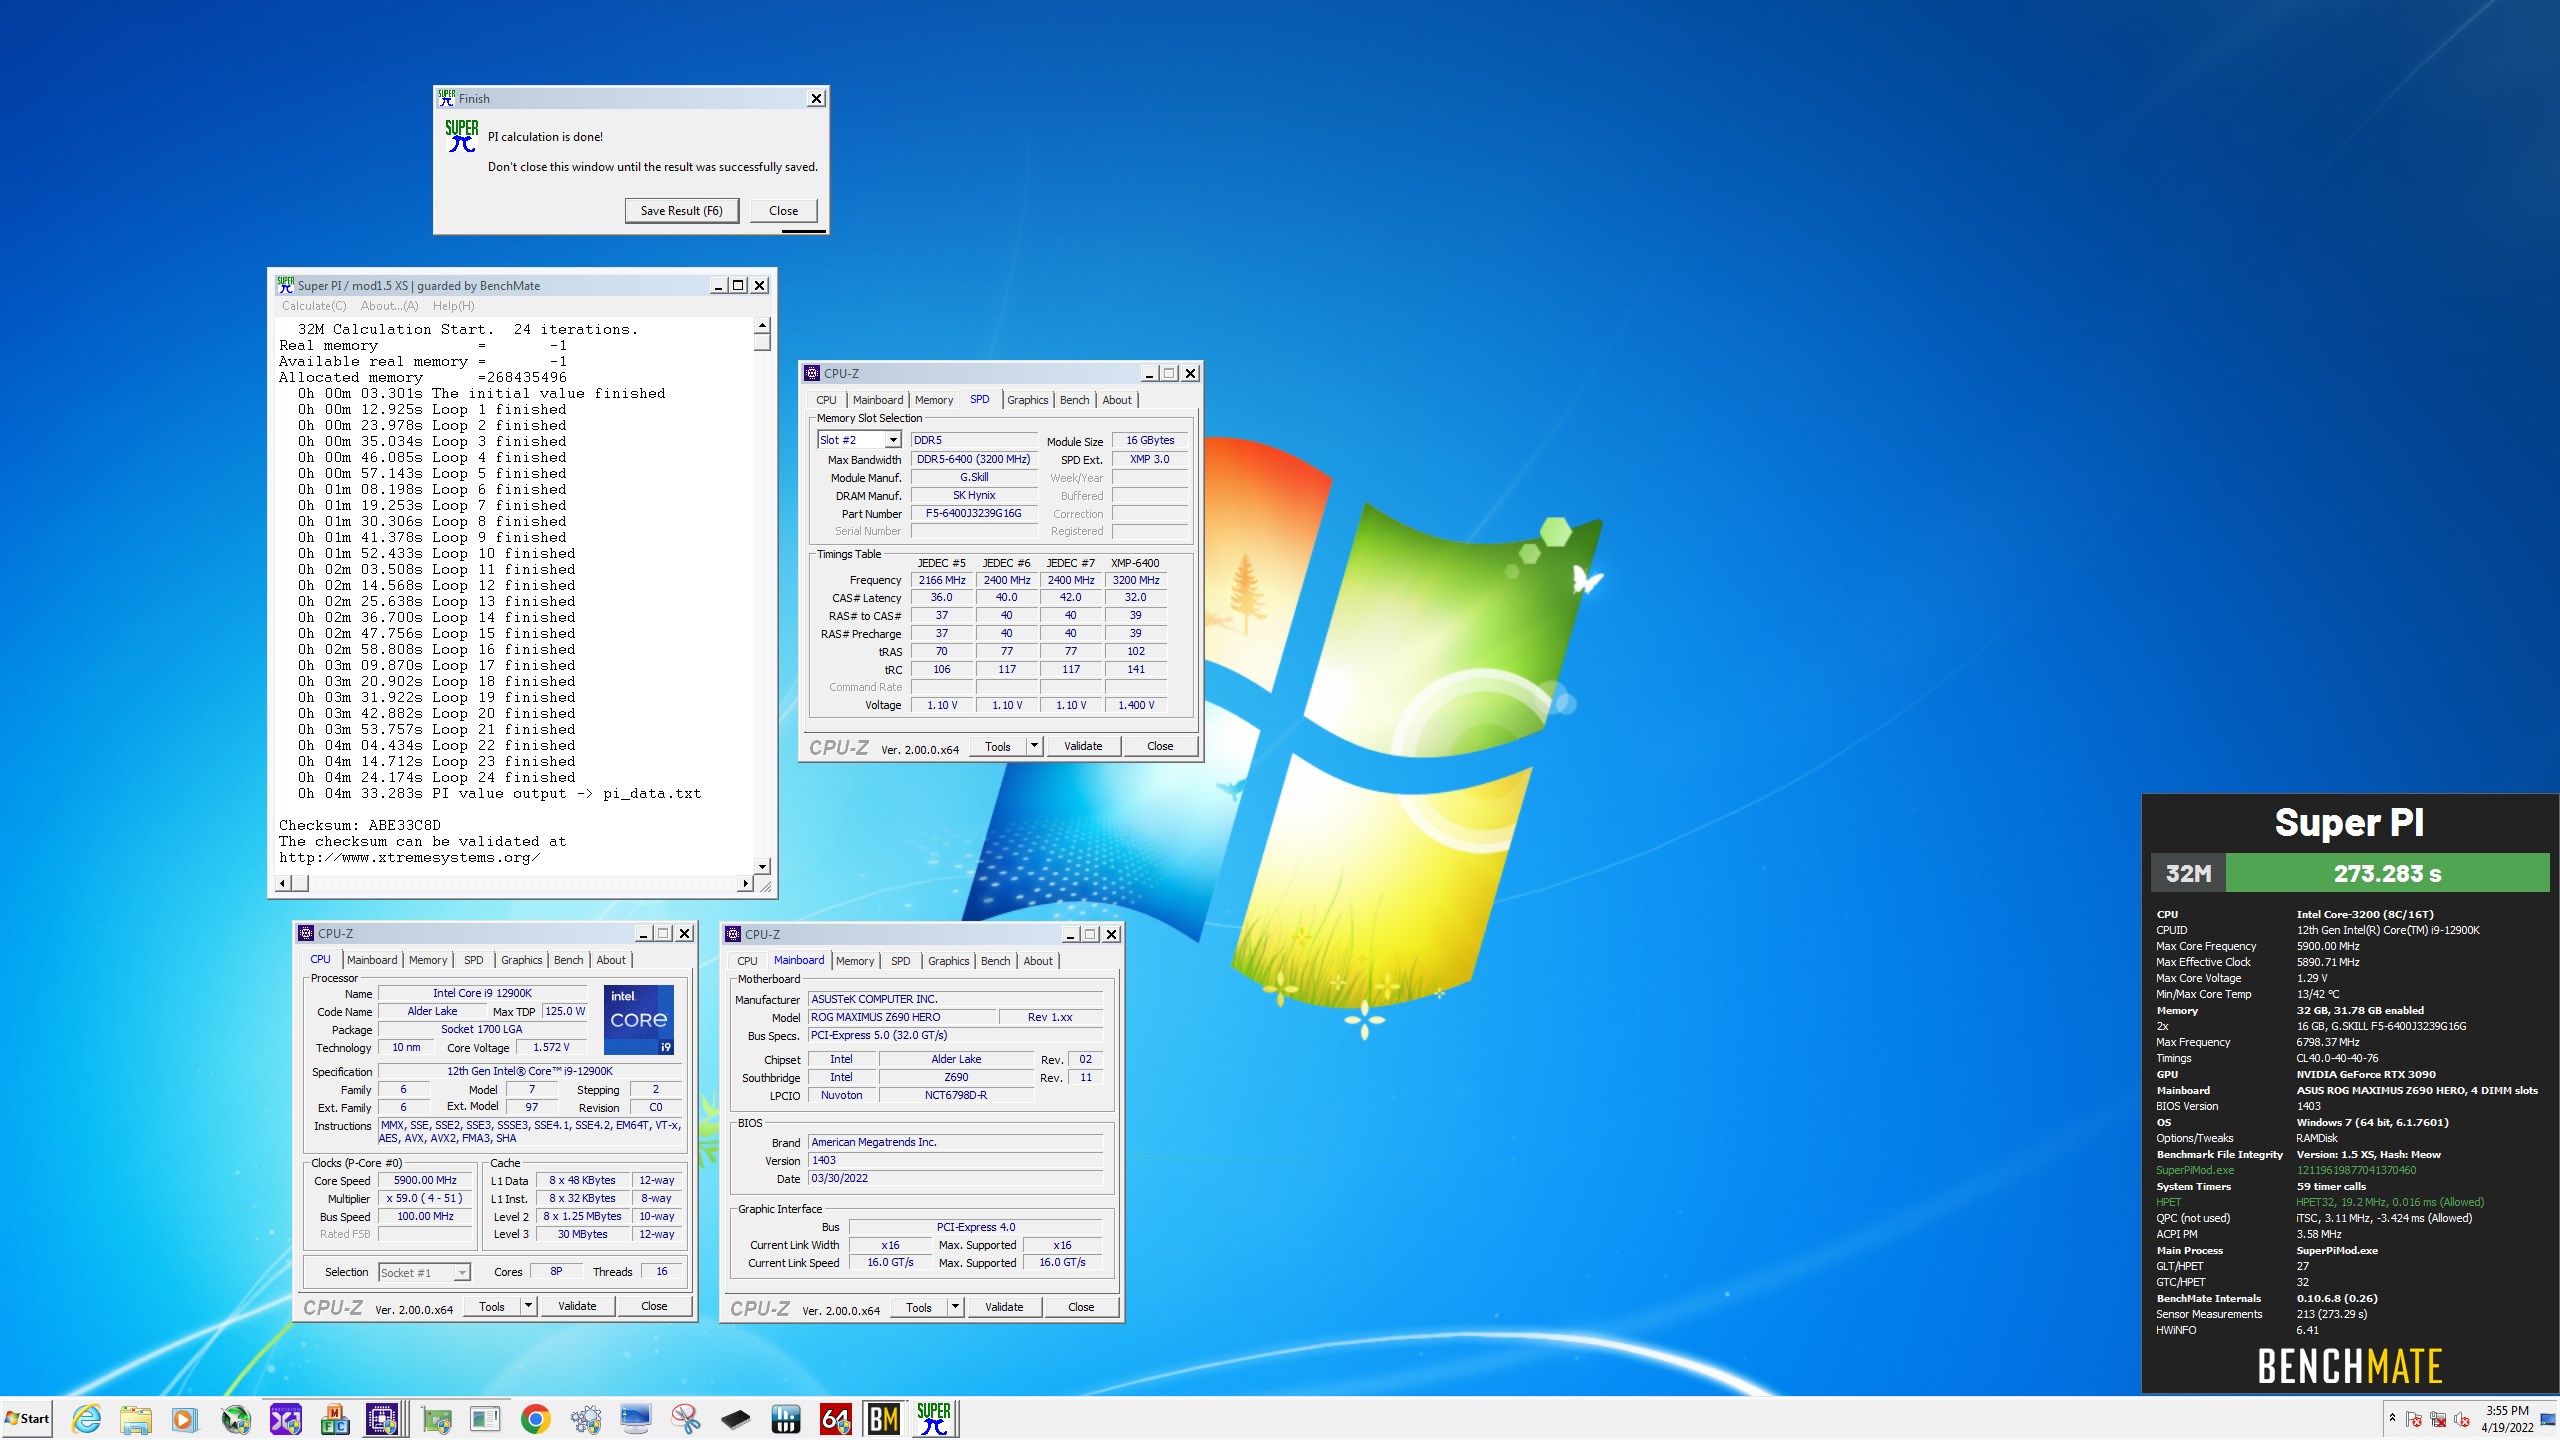Open the AIDA64 red taskbar icon
The height and width of the screenshot is (1440, 2560).
click(835, 1418)
